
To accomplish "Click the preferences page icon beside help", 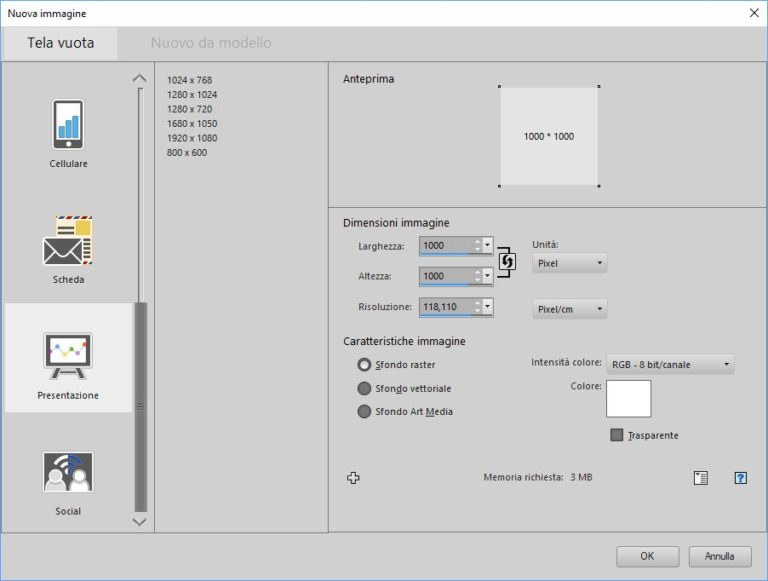I will (x=701, y=478).
